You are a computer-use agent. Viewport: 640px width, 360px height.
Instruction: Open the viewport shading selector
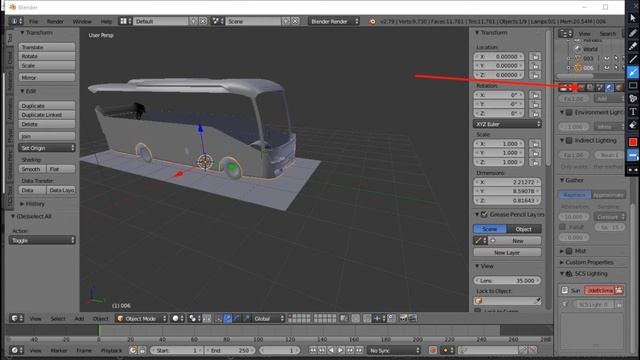tap(178, 318)
